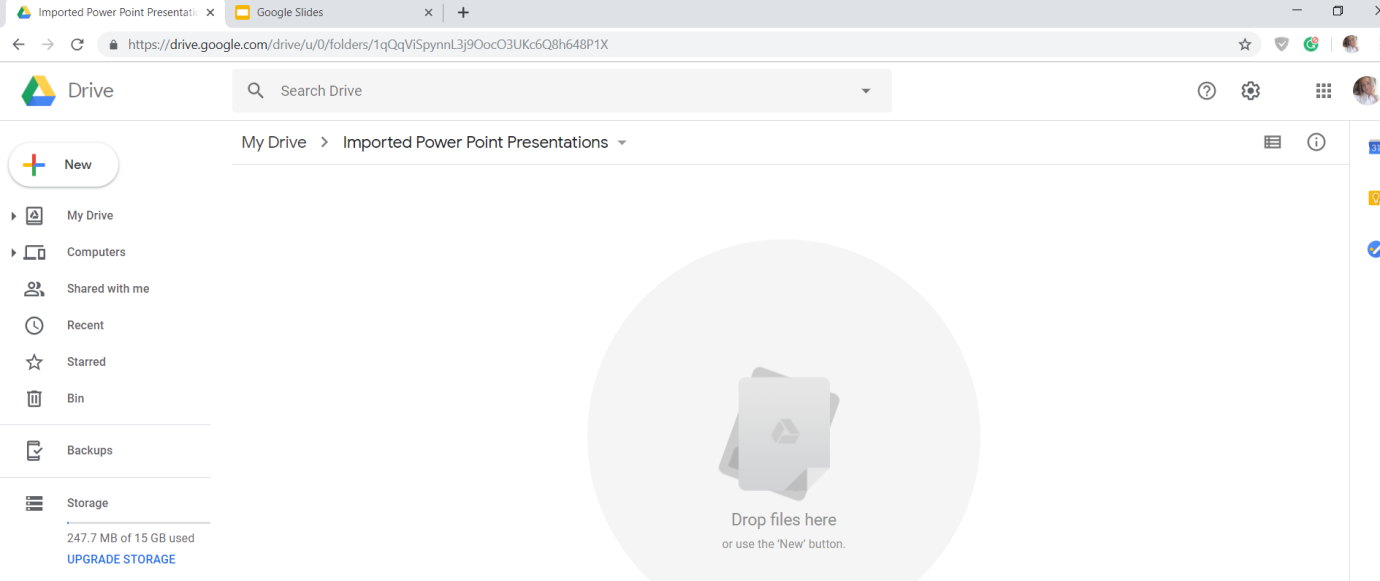Go to My Drive in breadcrumb

click(274, 142)
